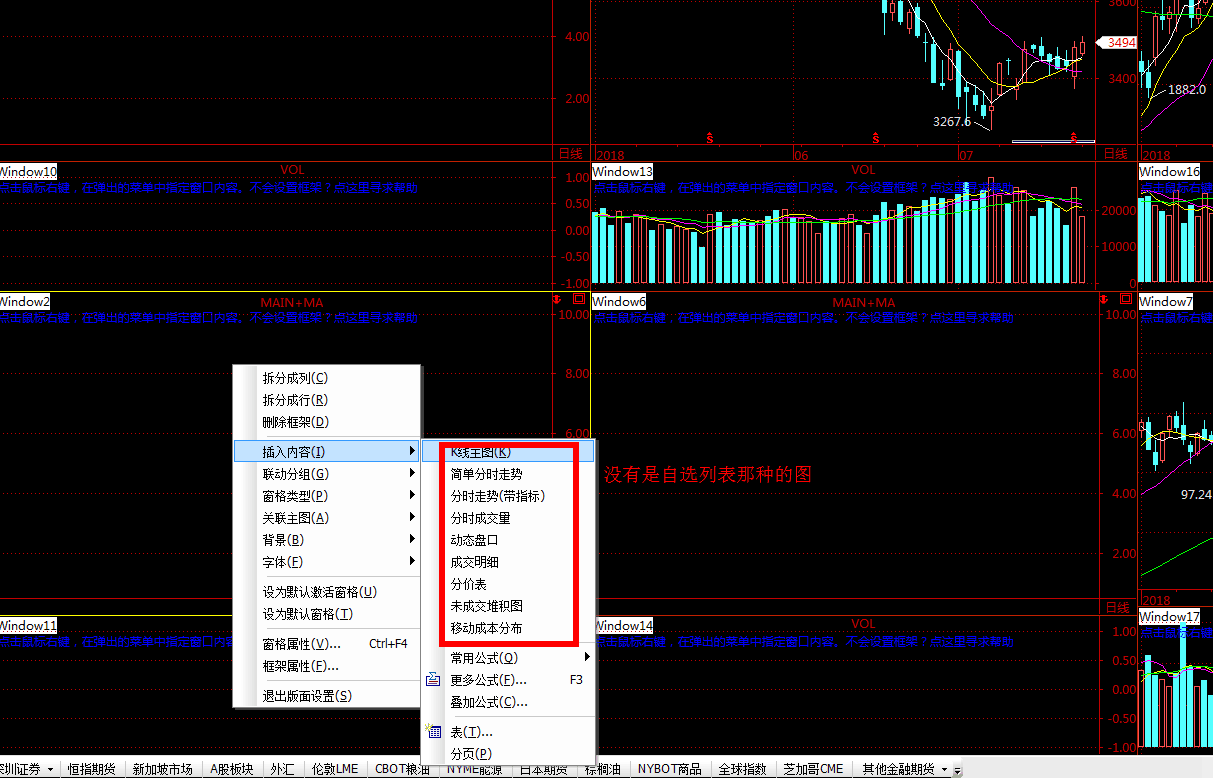Choose 分页(P) from the submenu
The height and width of the screenshot is (778, 1213).
pyautogui.click(x=509, y=754)
